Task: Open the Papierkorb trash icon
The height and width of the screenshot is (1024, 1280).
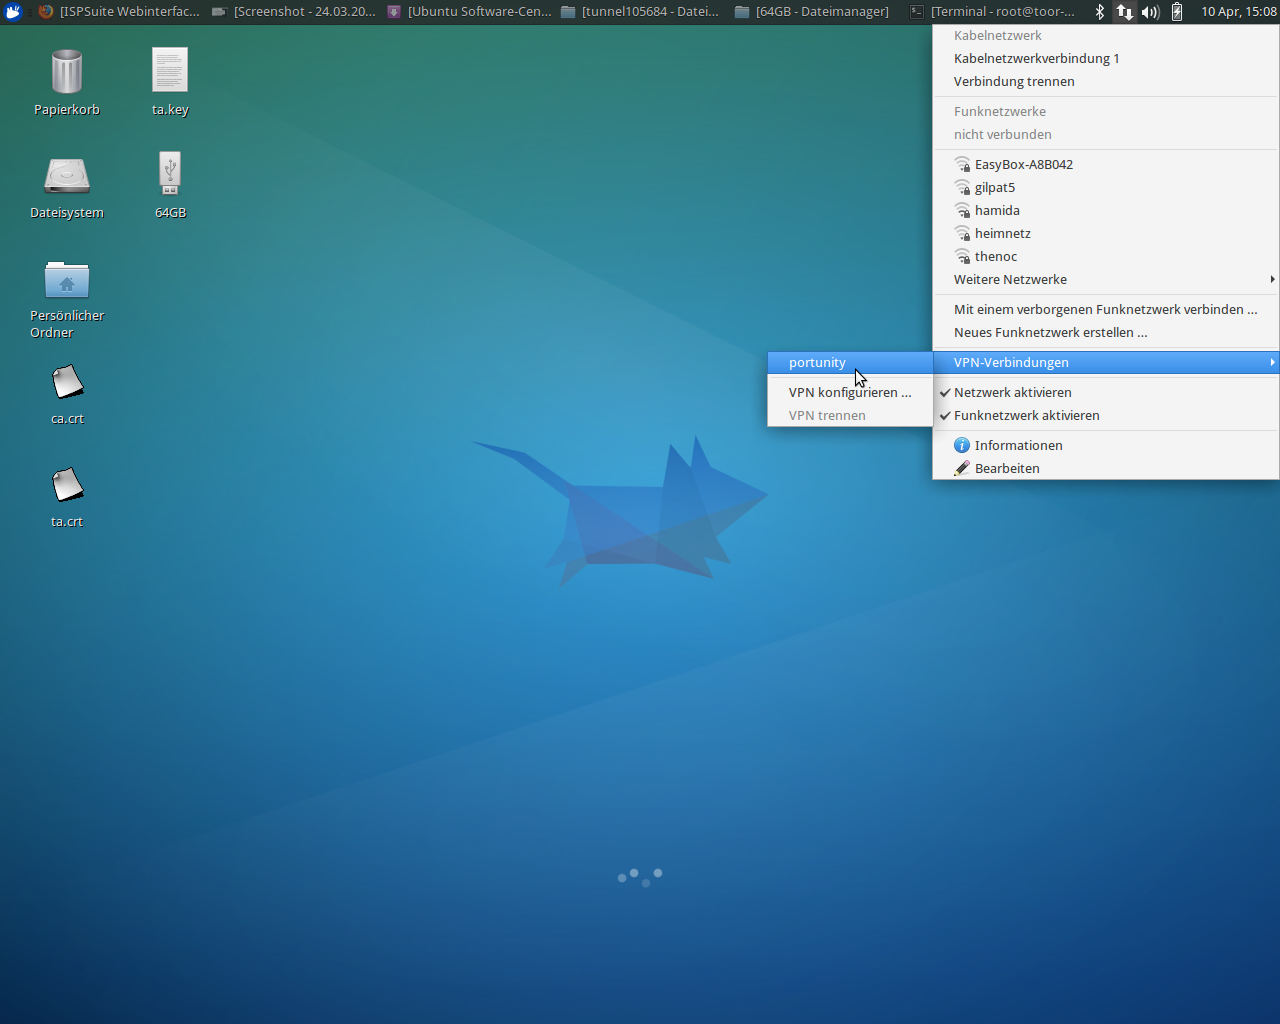Action: [x=66, y=74]
